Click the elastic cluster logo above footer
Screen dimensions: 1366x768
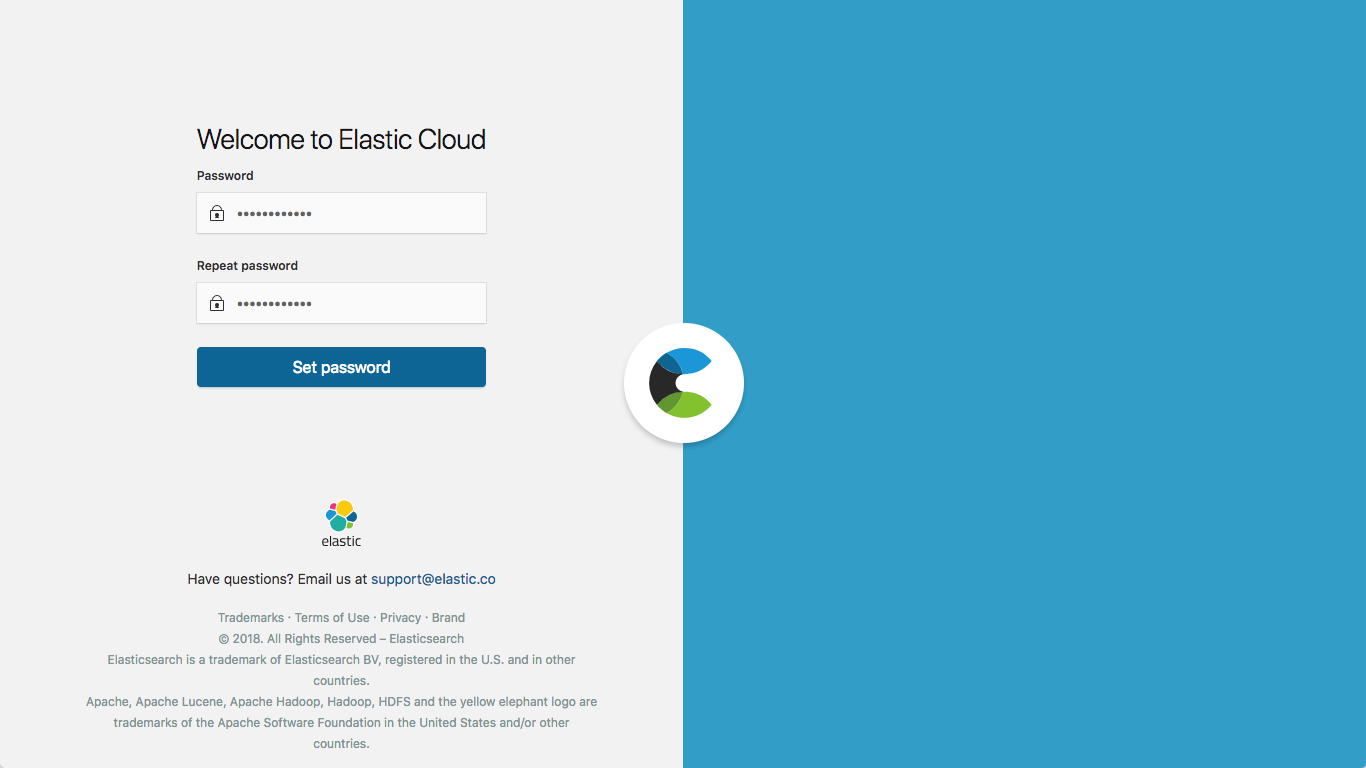point(341,524)
